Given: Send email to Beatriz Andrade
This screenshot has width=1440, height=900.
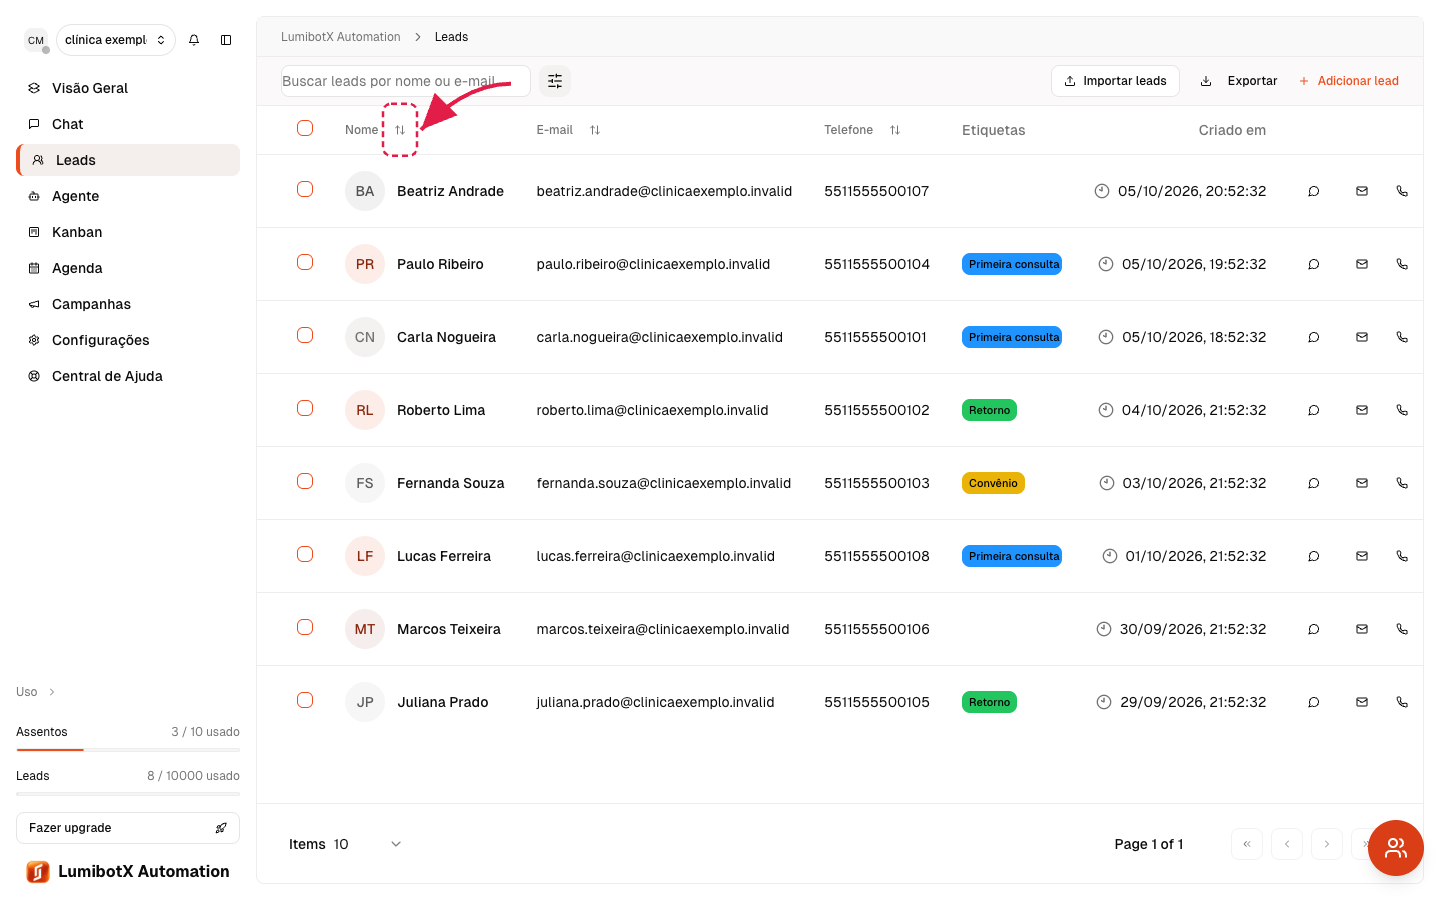Looking at the screenshot, I should click(1362, 191).
